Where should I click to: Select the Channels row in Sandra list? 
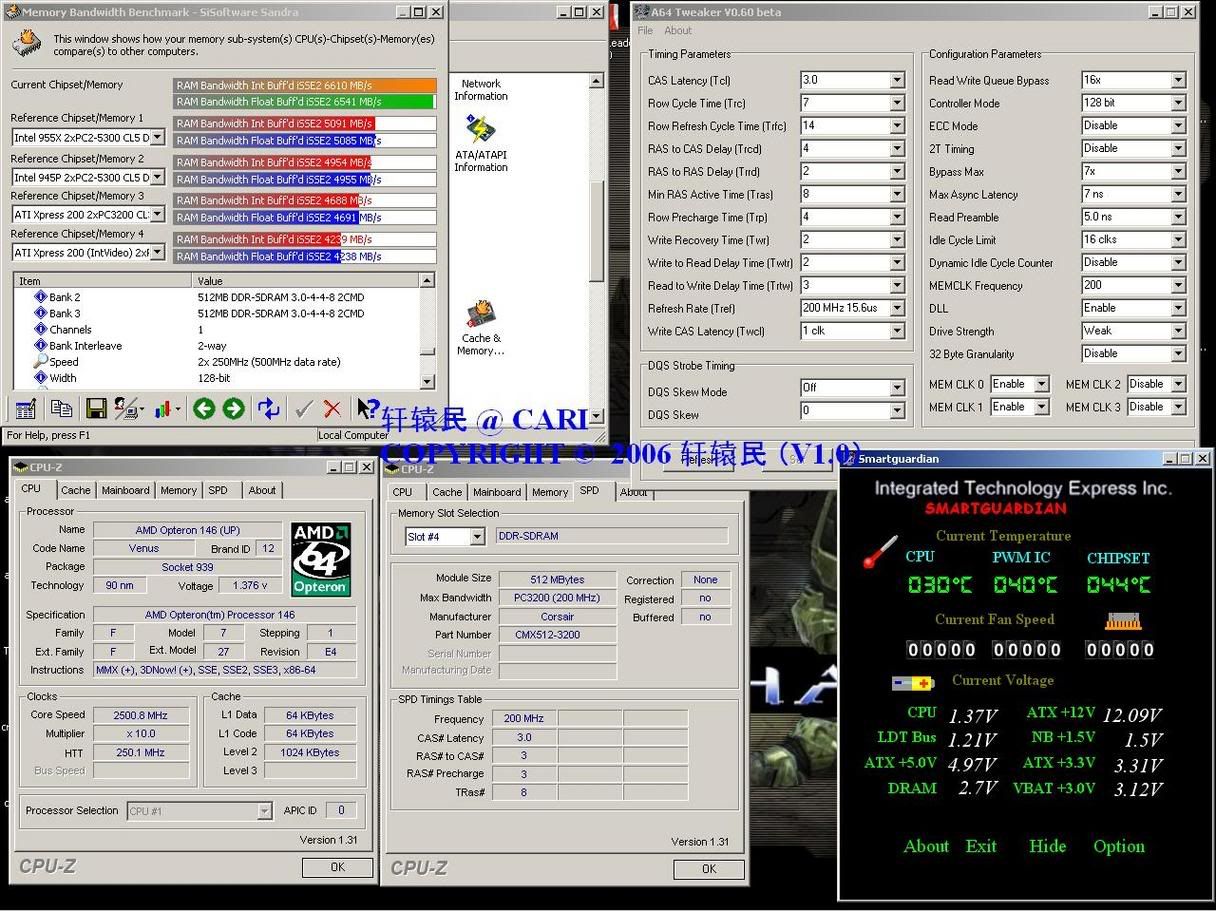coord(224,329)
